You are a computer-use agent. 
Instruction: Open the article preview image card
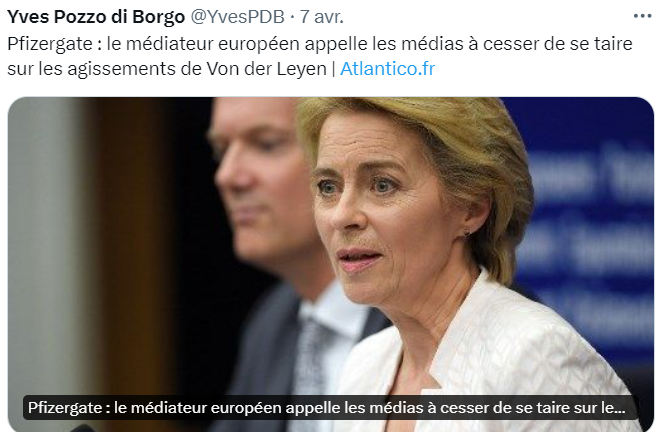coord(331,264)
